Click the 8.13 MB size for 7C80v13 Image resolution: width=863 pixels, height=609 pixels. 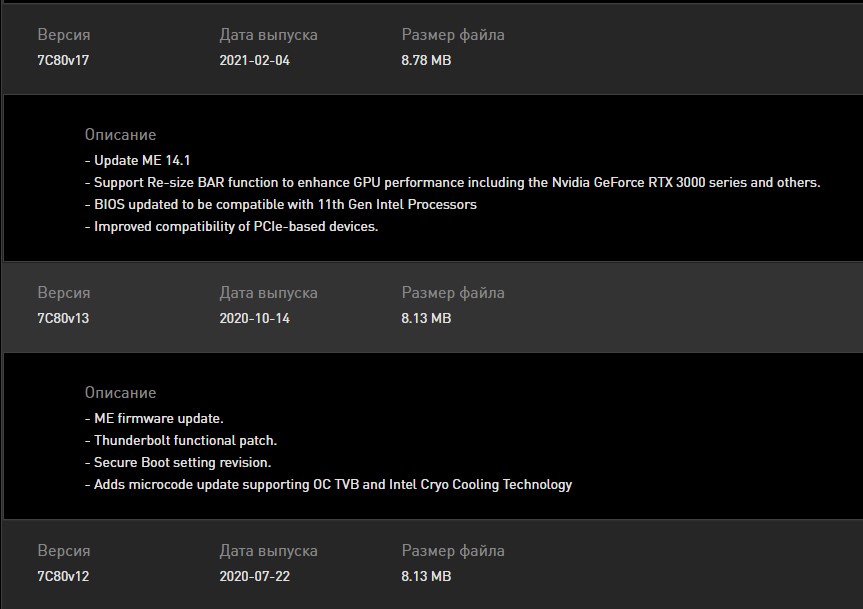(426, 318)
